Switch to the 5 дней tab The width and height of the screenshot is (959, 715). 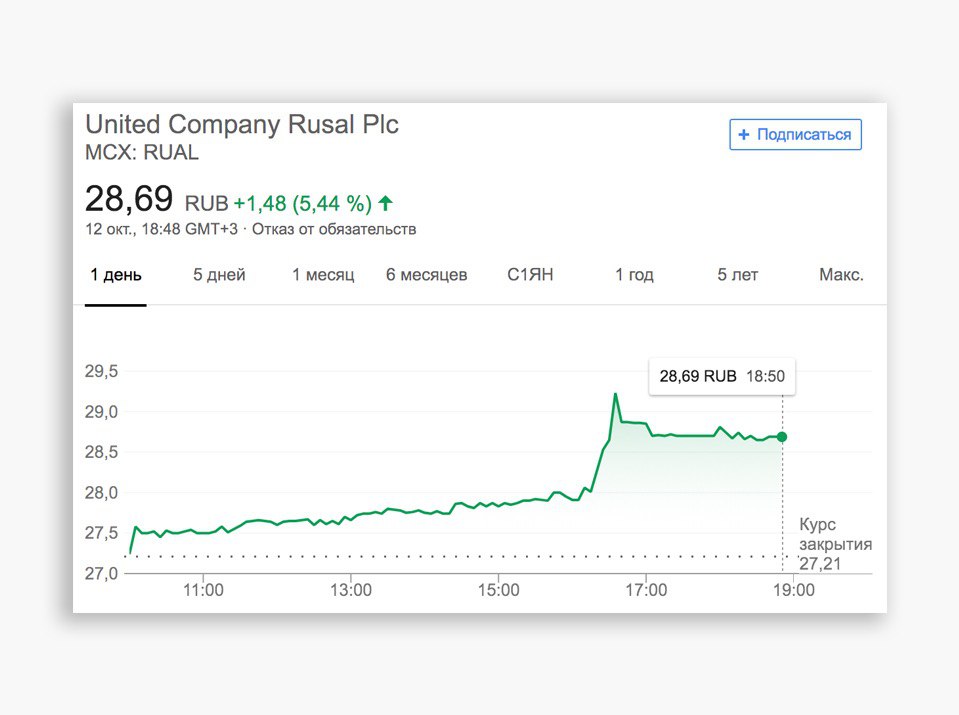point(219,275)
